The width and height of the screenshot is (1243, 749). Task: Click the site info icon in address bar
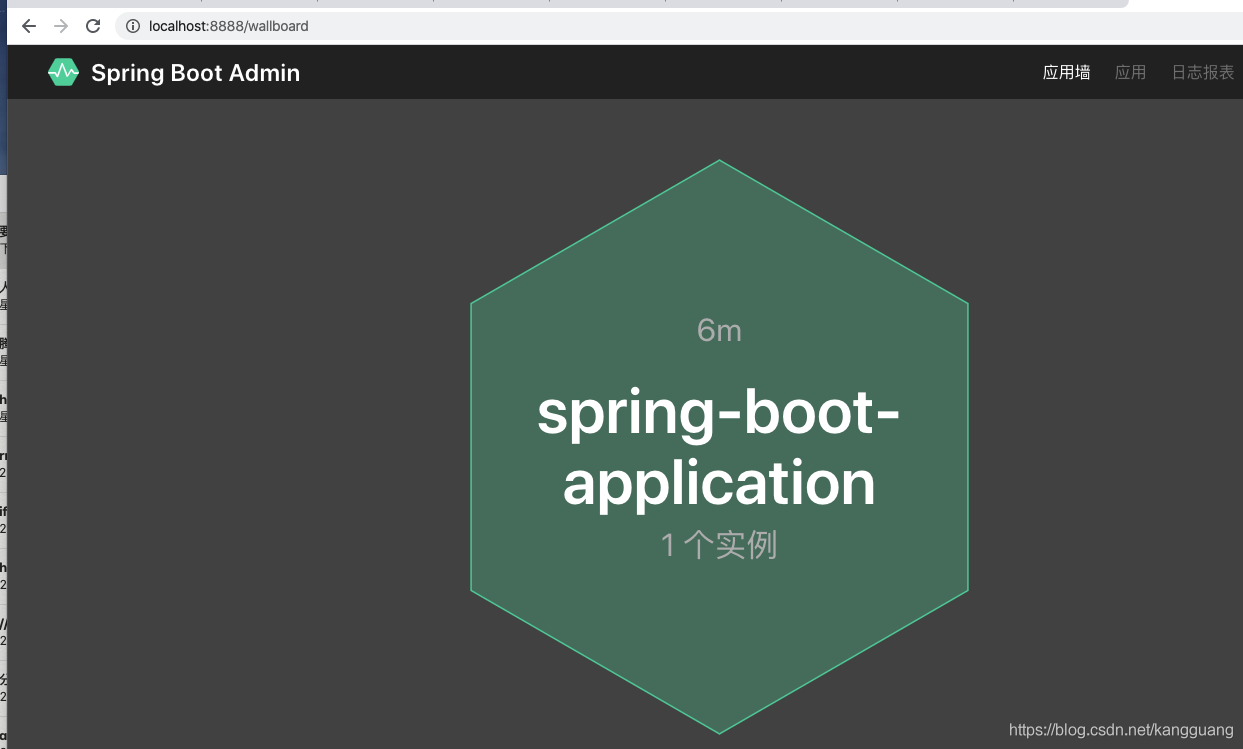click(133, 26)
